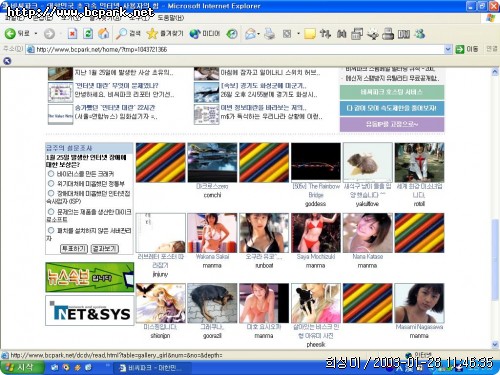Select poll option about 마이크로소프트

click(x=51, y=212)
